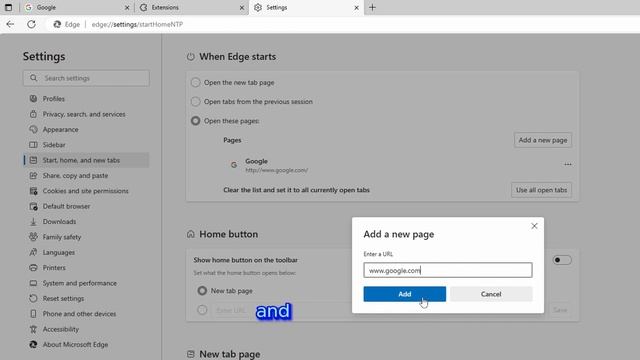
Task: Click the Google favicon in Pages list
Action: [234, 165]
